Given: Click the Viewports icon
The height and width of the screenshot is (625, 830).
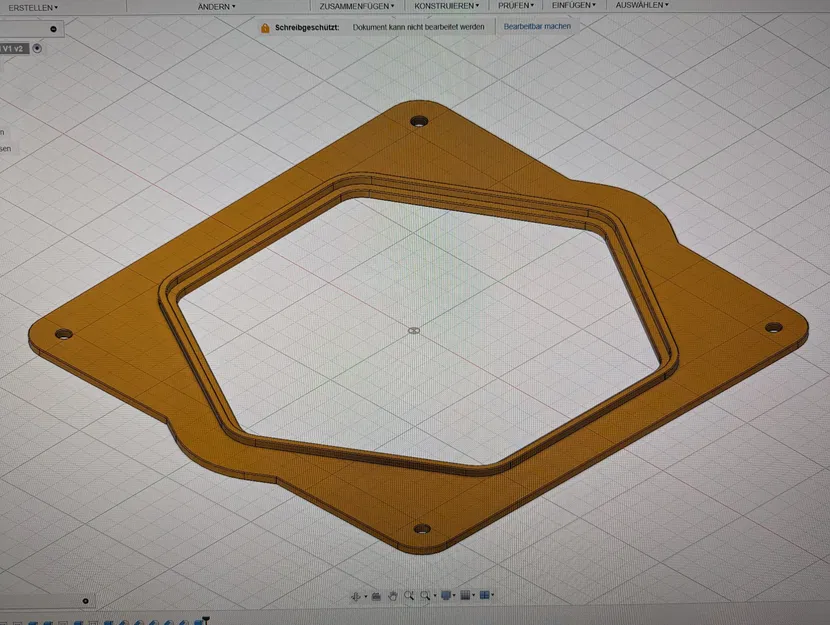Looking at the screenshot, I should click(485, 596).
